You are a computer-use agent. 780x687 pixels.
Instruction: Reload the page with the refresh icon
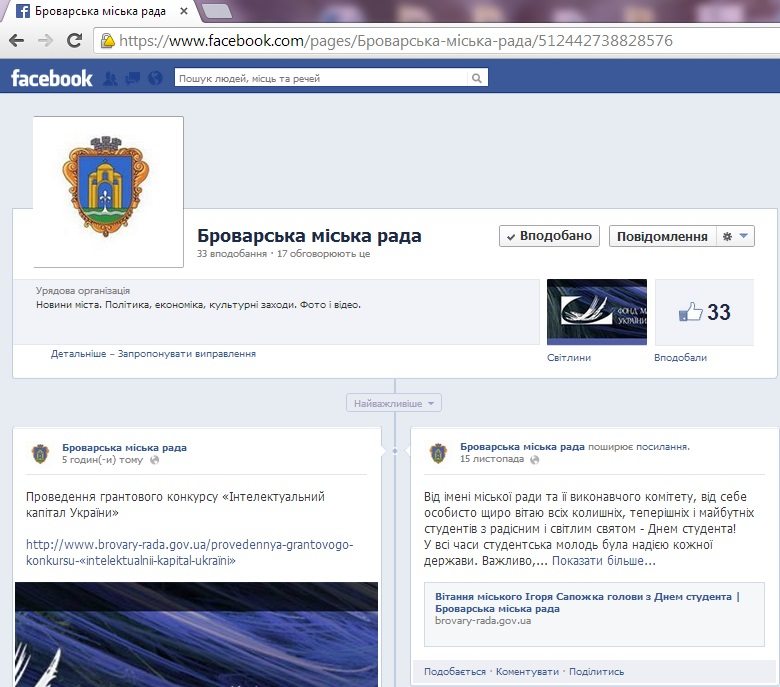(x=75, y=40)
